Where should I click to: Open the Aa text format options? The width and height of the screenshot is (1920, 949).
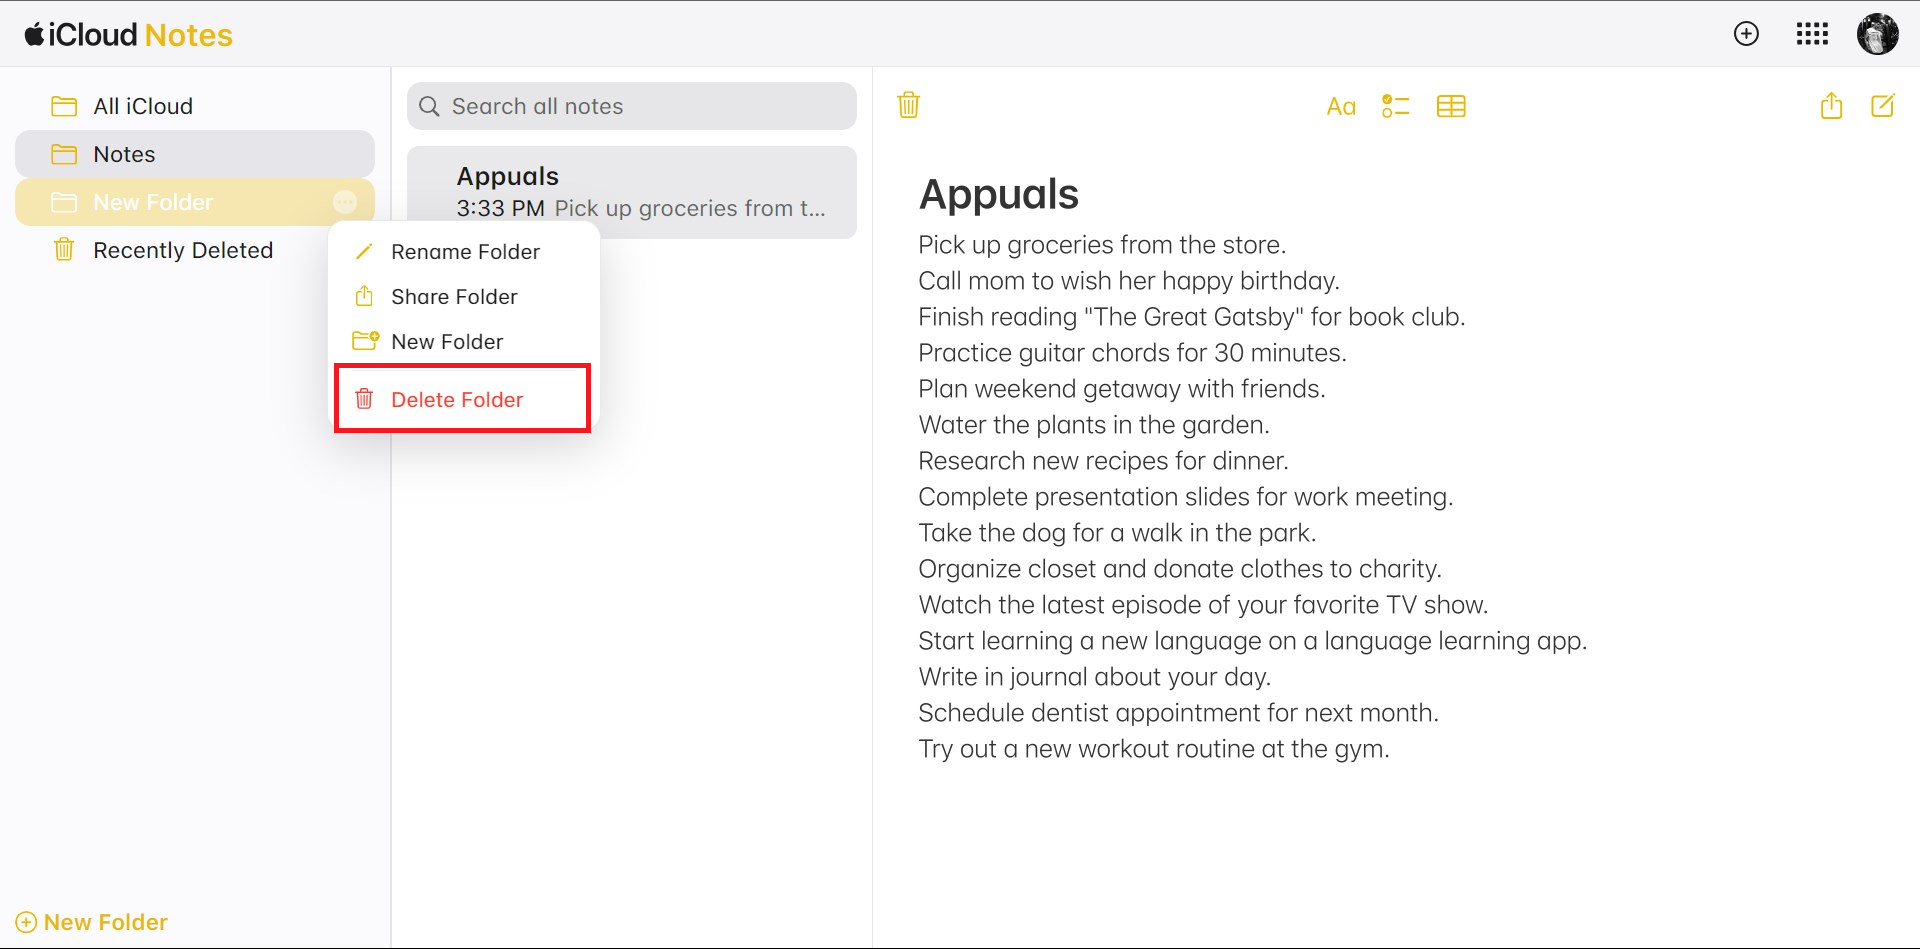[x=1340, y=106]
